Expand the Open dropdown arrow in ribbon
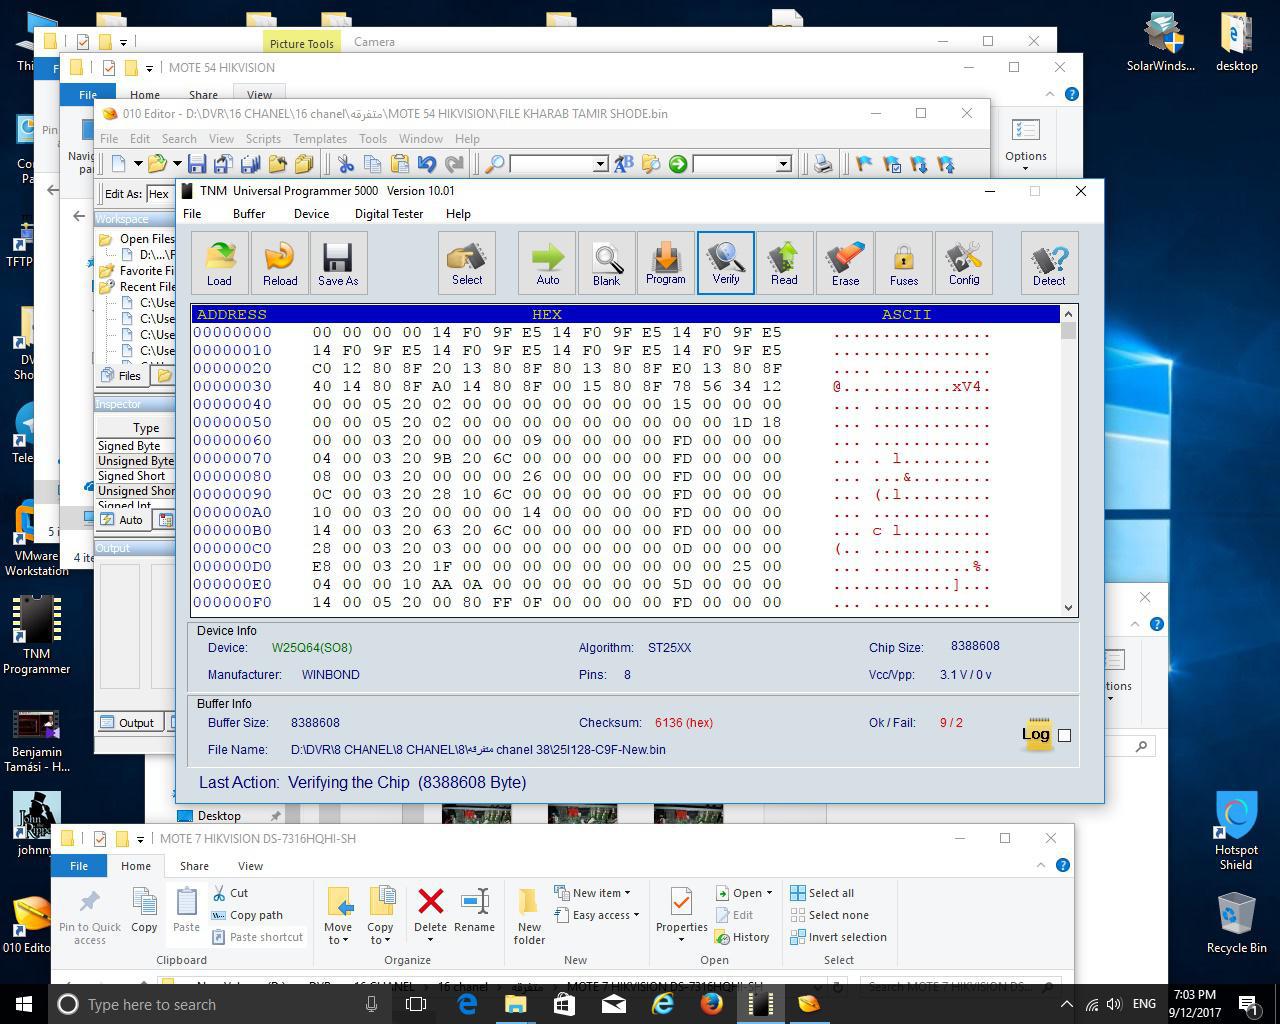The width and height of the screenshot is (1280, 1024). [768, 893]
